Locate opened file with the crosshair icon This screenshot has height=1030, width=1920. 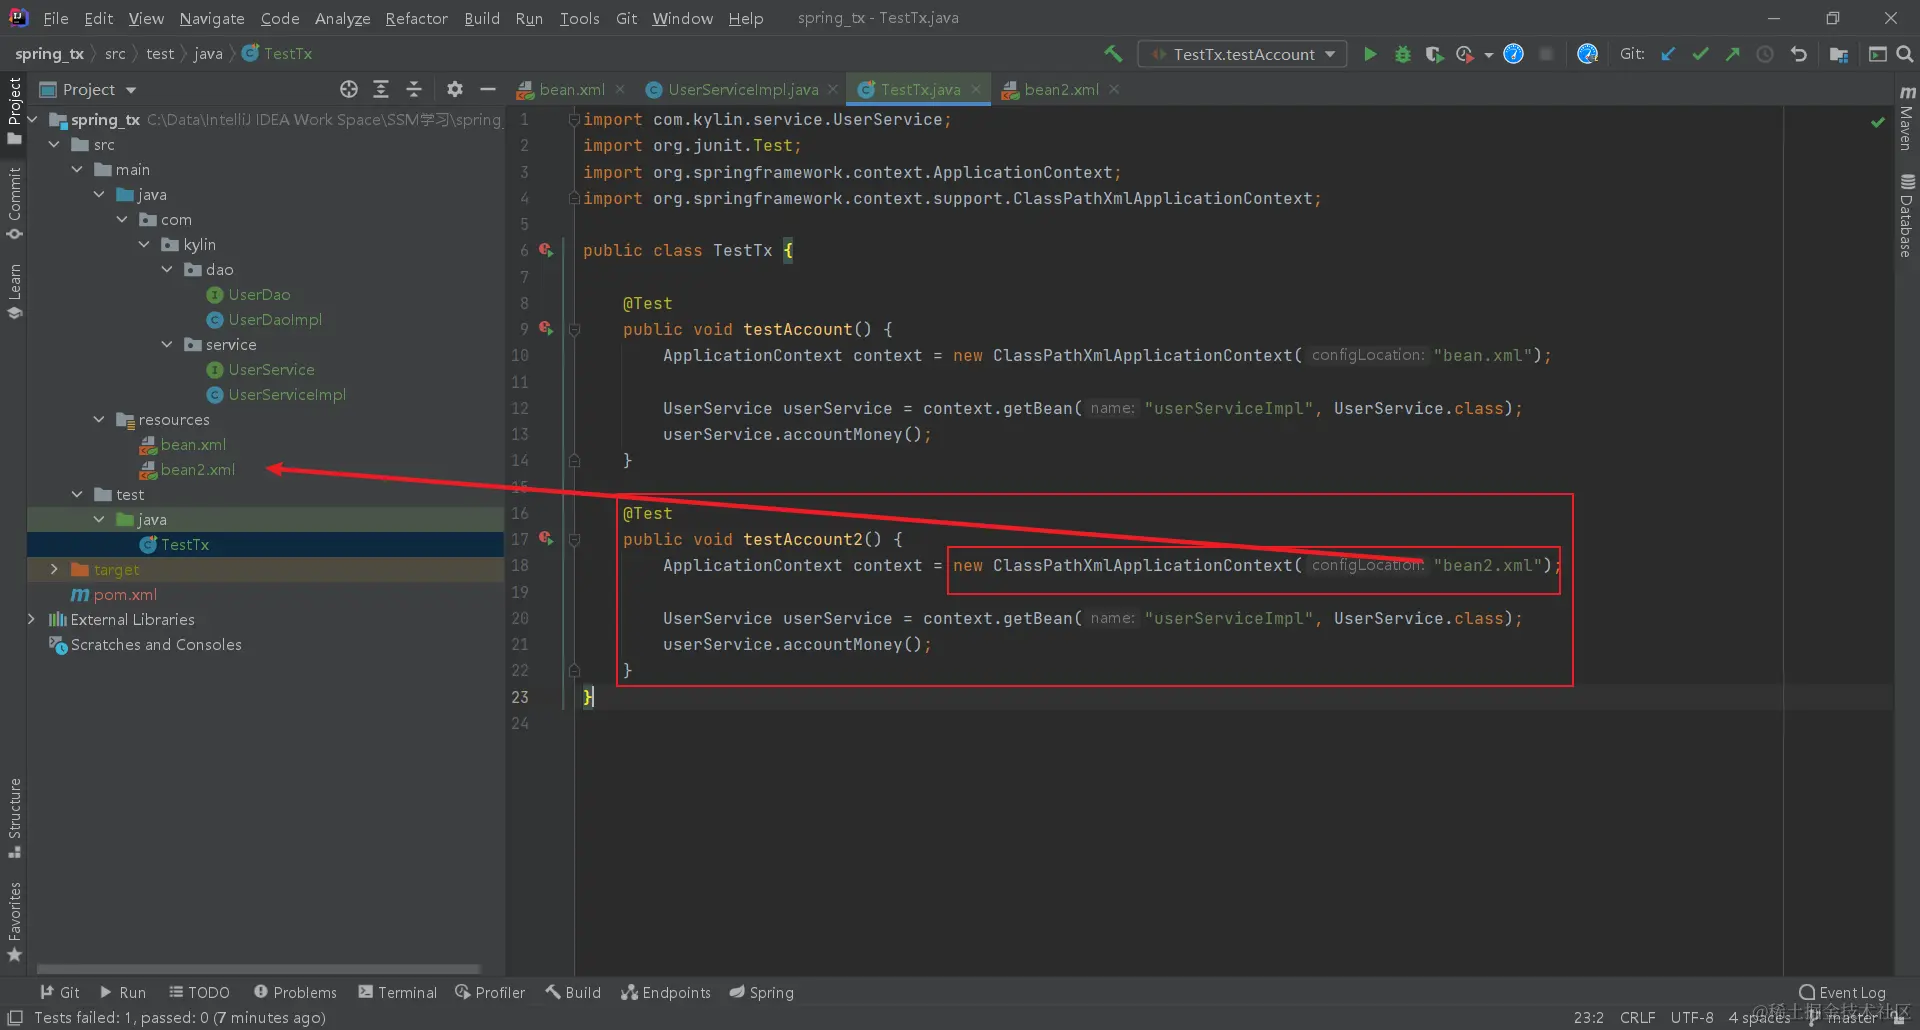[x=348, y=89]
